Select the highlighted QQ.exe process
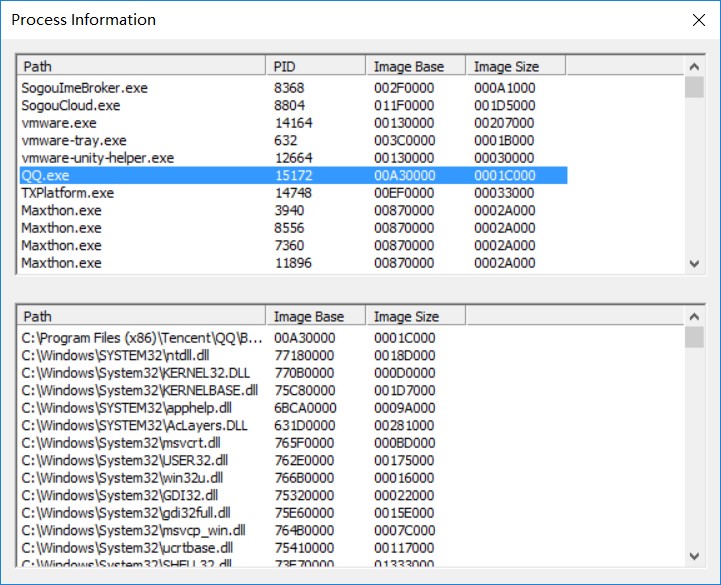 [293, 175]
